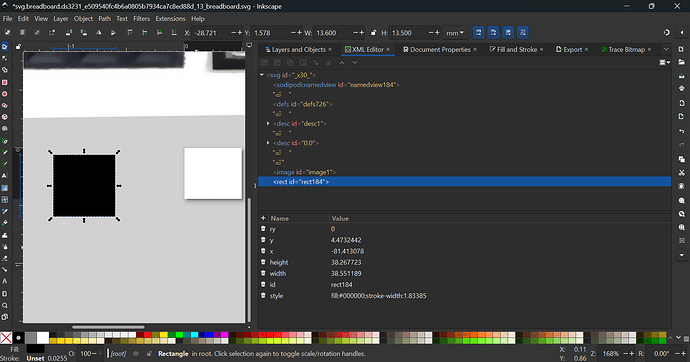Select the image1 node in XML tree

tap(304, 172)
